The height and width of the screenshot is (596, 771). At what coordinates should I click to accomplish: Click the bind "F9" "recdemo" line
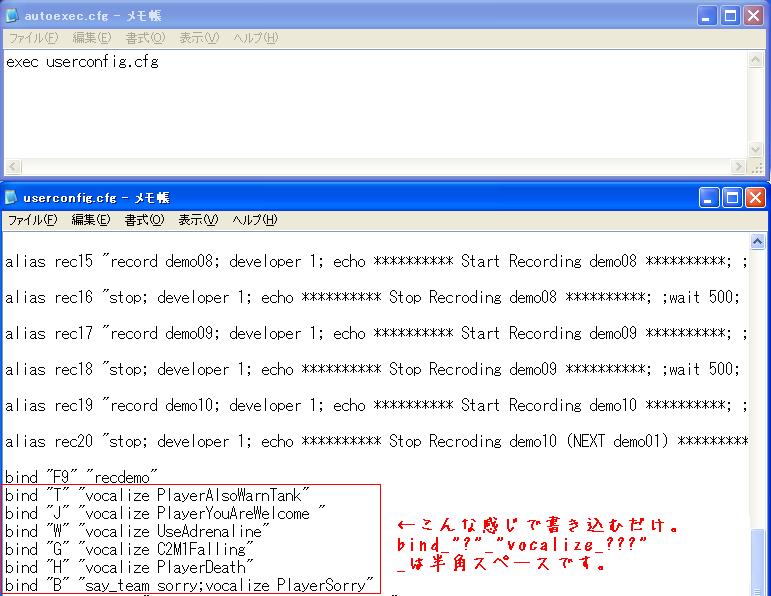(81, 477)
